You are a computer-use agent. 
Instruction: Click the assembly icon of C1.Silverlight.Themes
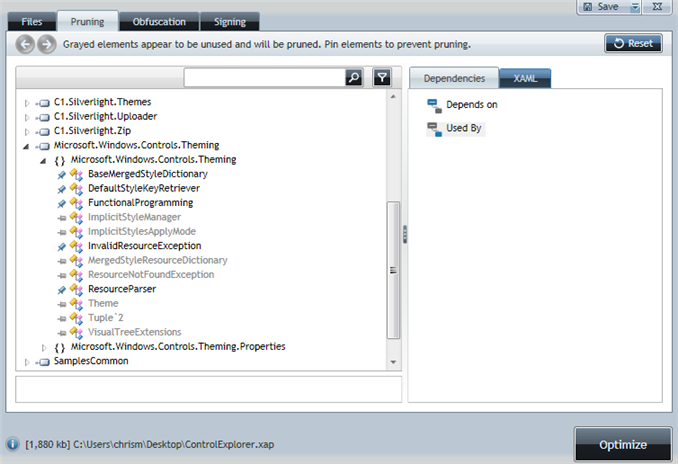click(x=43, y=103)
